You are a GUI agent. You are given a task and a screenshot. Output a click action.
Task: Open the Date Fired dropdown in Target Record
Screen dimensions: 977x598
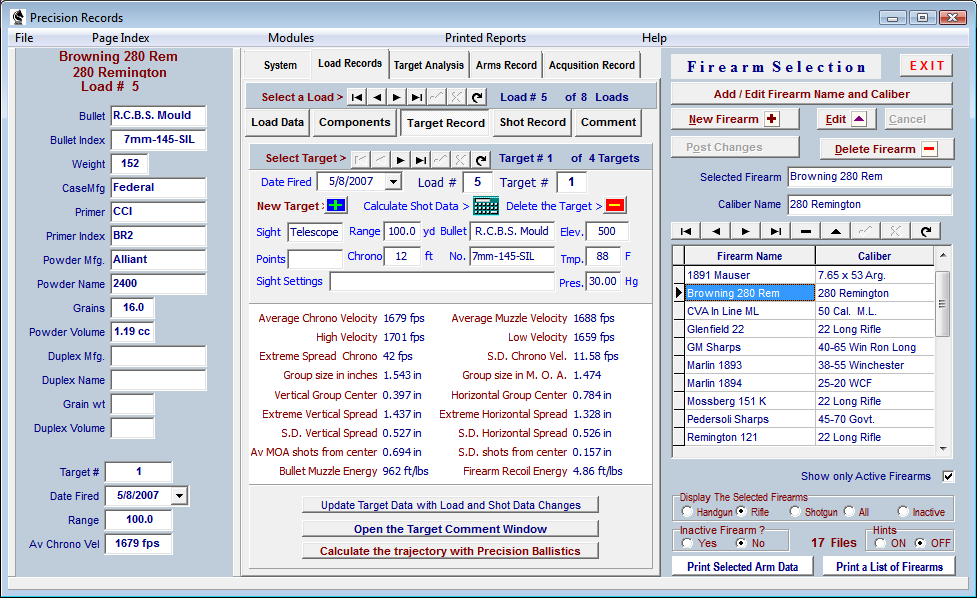pyautogui.click(x=393, y=182)
